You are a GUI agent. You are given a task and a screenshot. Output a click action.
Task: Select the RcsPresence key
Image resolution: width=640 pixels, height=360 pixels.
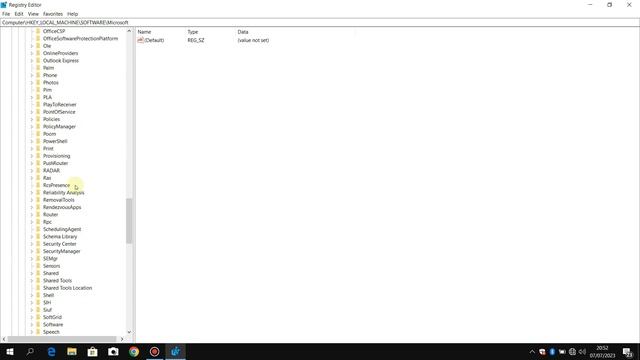(x=56, y=185)
